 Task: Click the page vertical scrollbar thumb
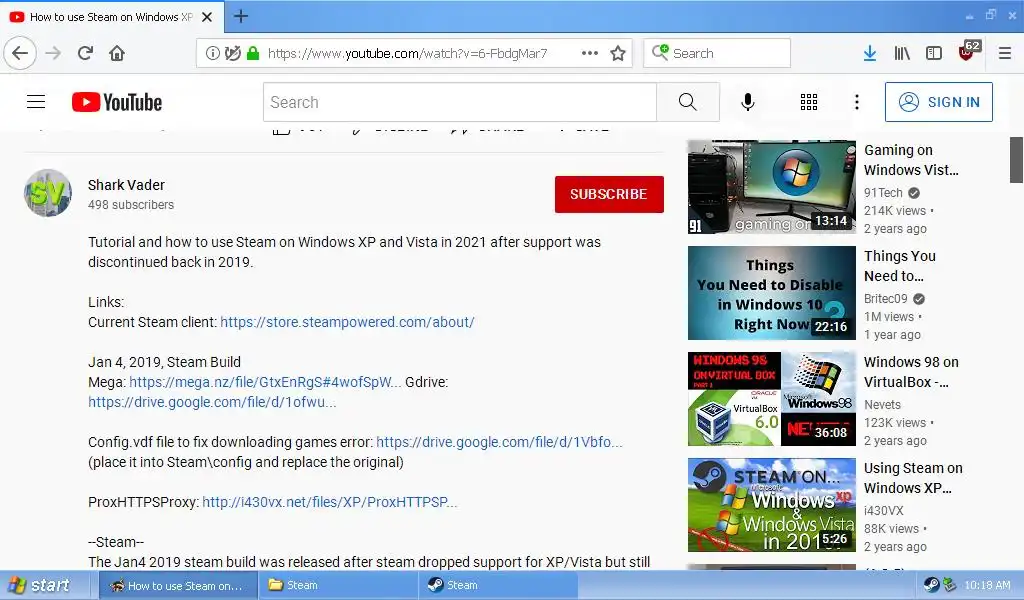pyautogui.click(x=1016, y=160)
